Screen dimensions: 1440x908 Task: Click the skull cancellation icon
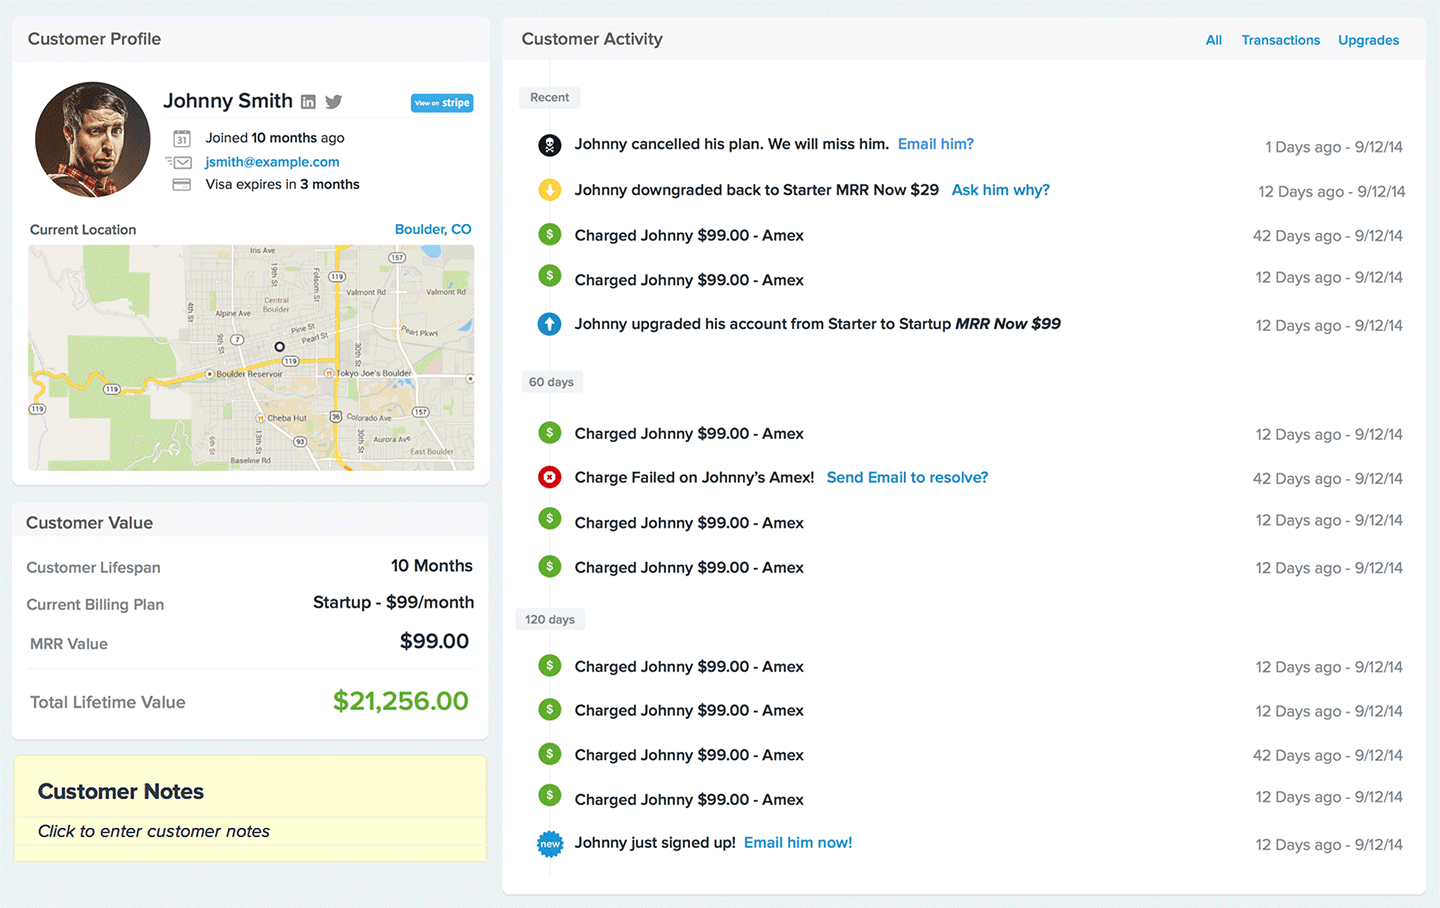[549, 145]
